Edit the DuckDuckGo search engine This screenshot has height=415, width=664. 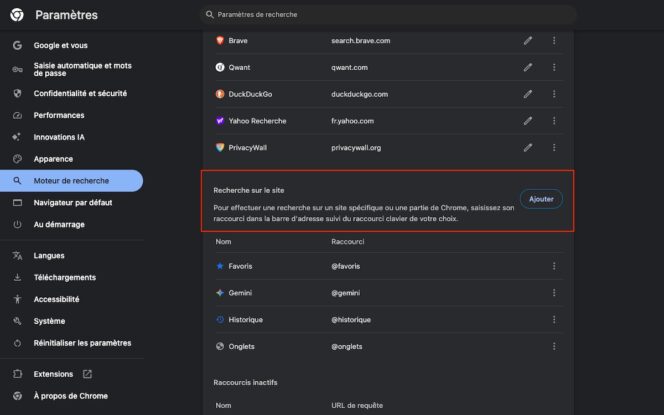[528, 94]
